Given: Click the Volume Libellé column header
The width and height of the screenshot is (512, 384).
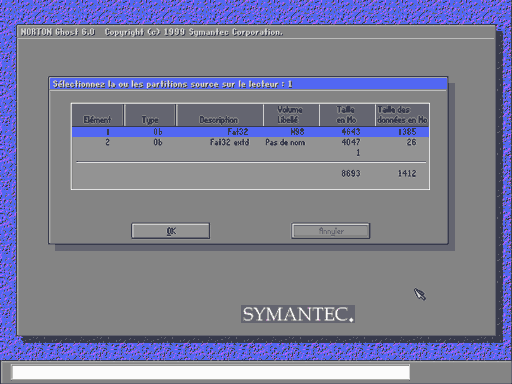Looking at the screenshot, I should tap(291, 115).
